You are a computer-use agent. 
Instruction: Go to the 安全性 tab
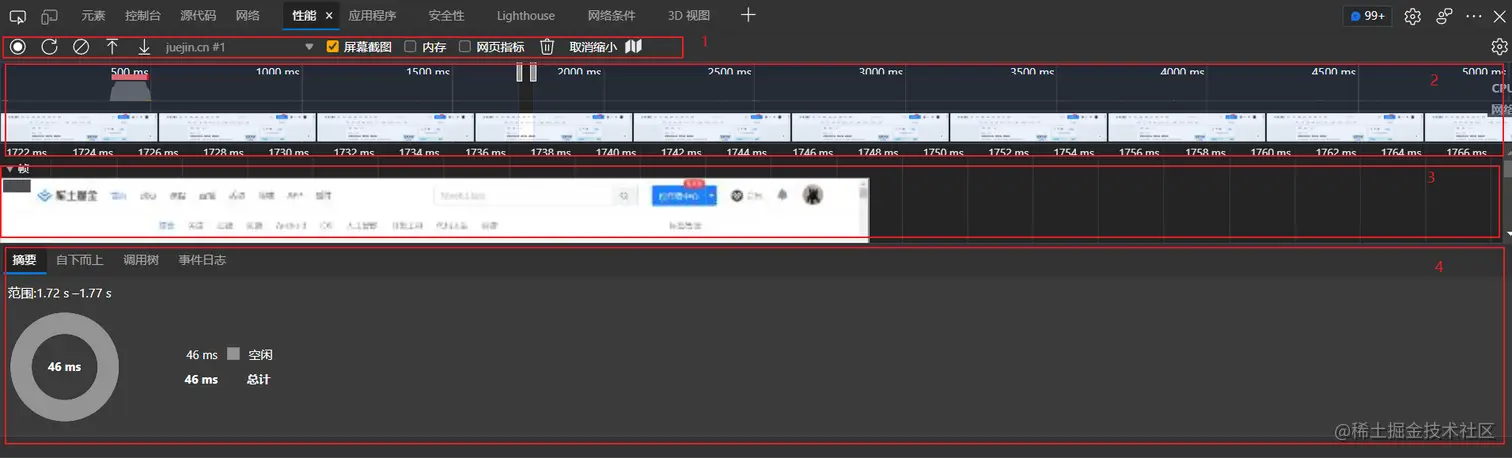[446, 16]
